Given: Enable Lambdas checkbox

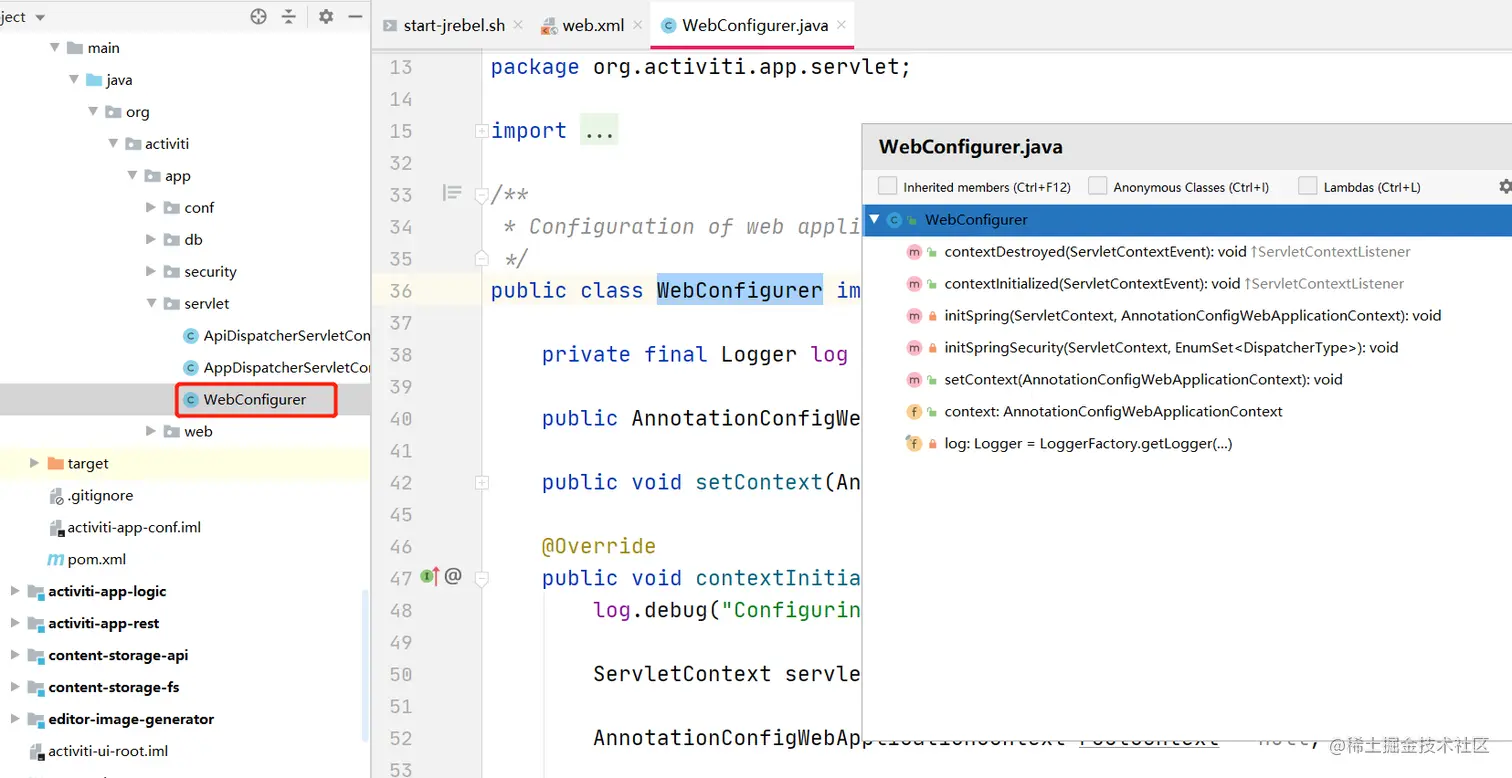Looking at the screenshot, I should click(x=1307, y=186).
